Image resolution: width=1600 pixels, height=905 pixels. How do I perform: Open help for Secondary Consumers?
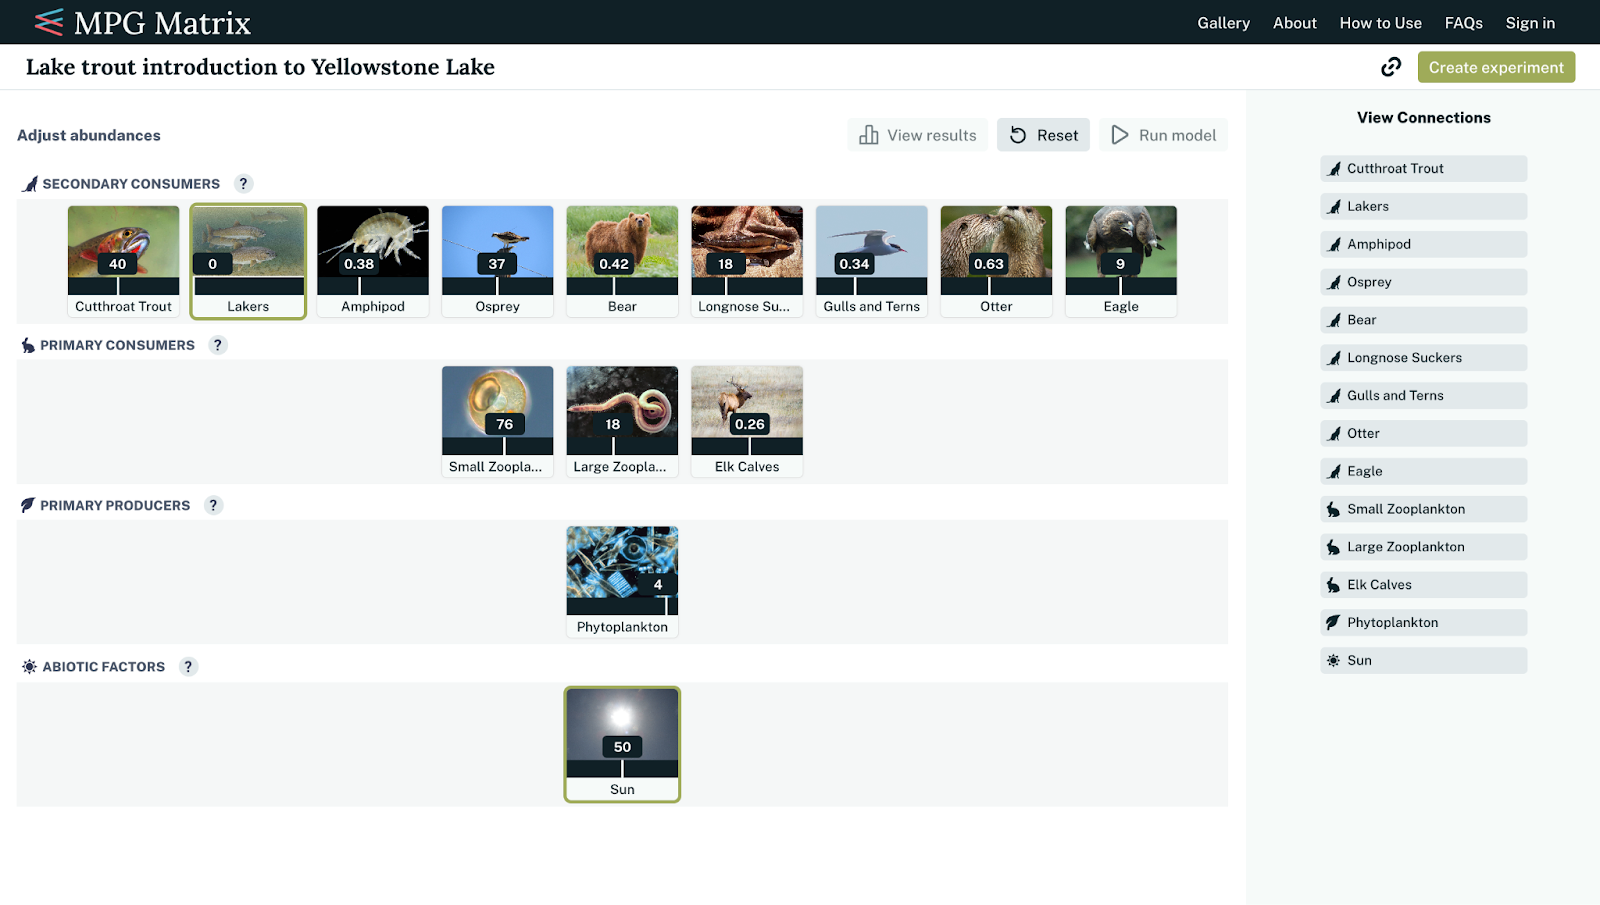point(243,184)
